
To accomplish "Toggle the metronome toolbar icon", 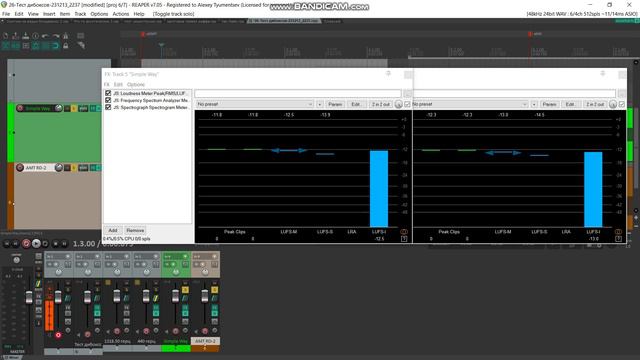I will tap(65, 36).
